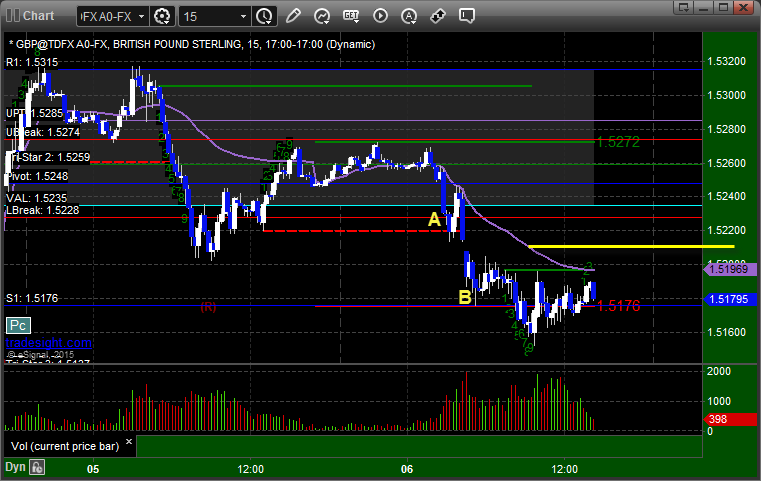Image resolution: width=761 pixels, height=481 pixels.
Task: Select the pencil drawing tool
Action: click(x=293, y=16)
